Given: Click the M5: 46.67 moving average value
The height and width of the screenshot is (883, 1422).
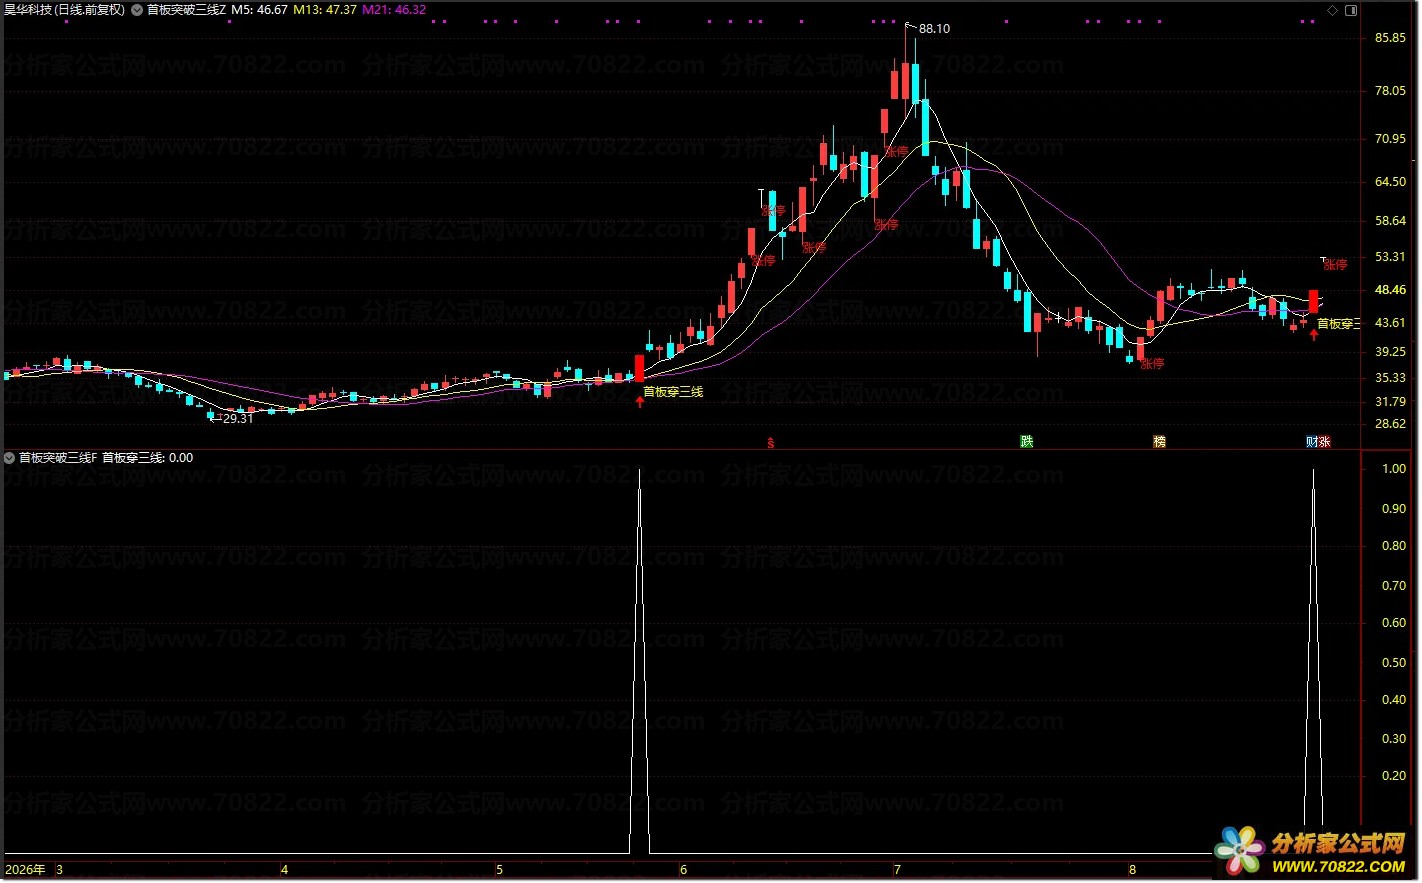Looking at the screenshot, I should (259, 10).
